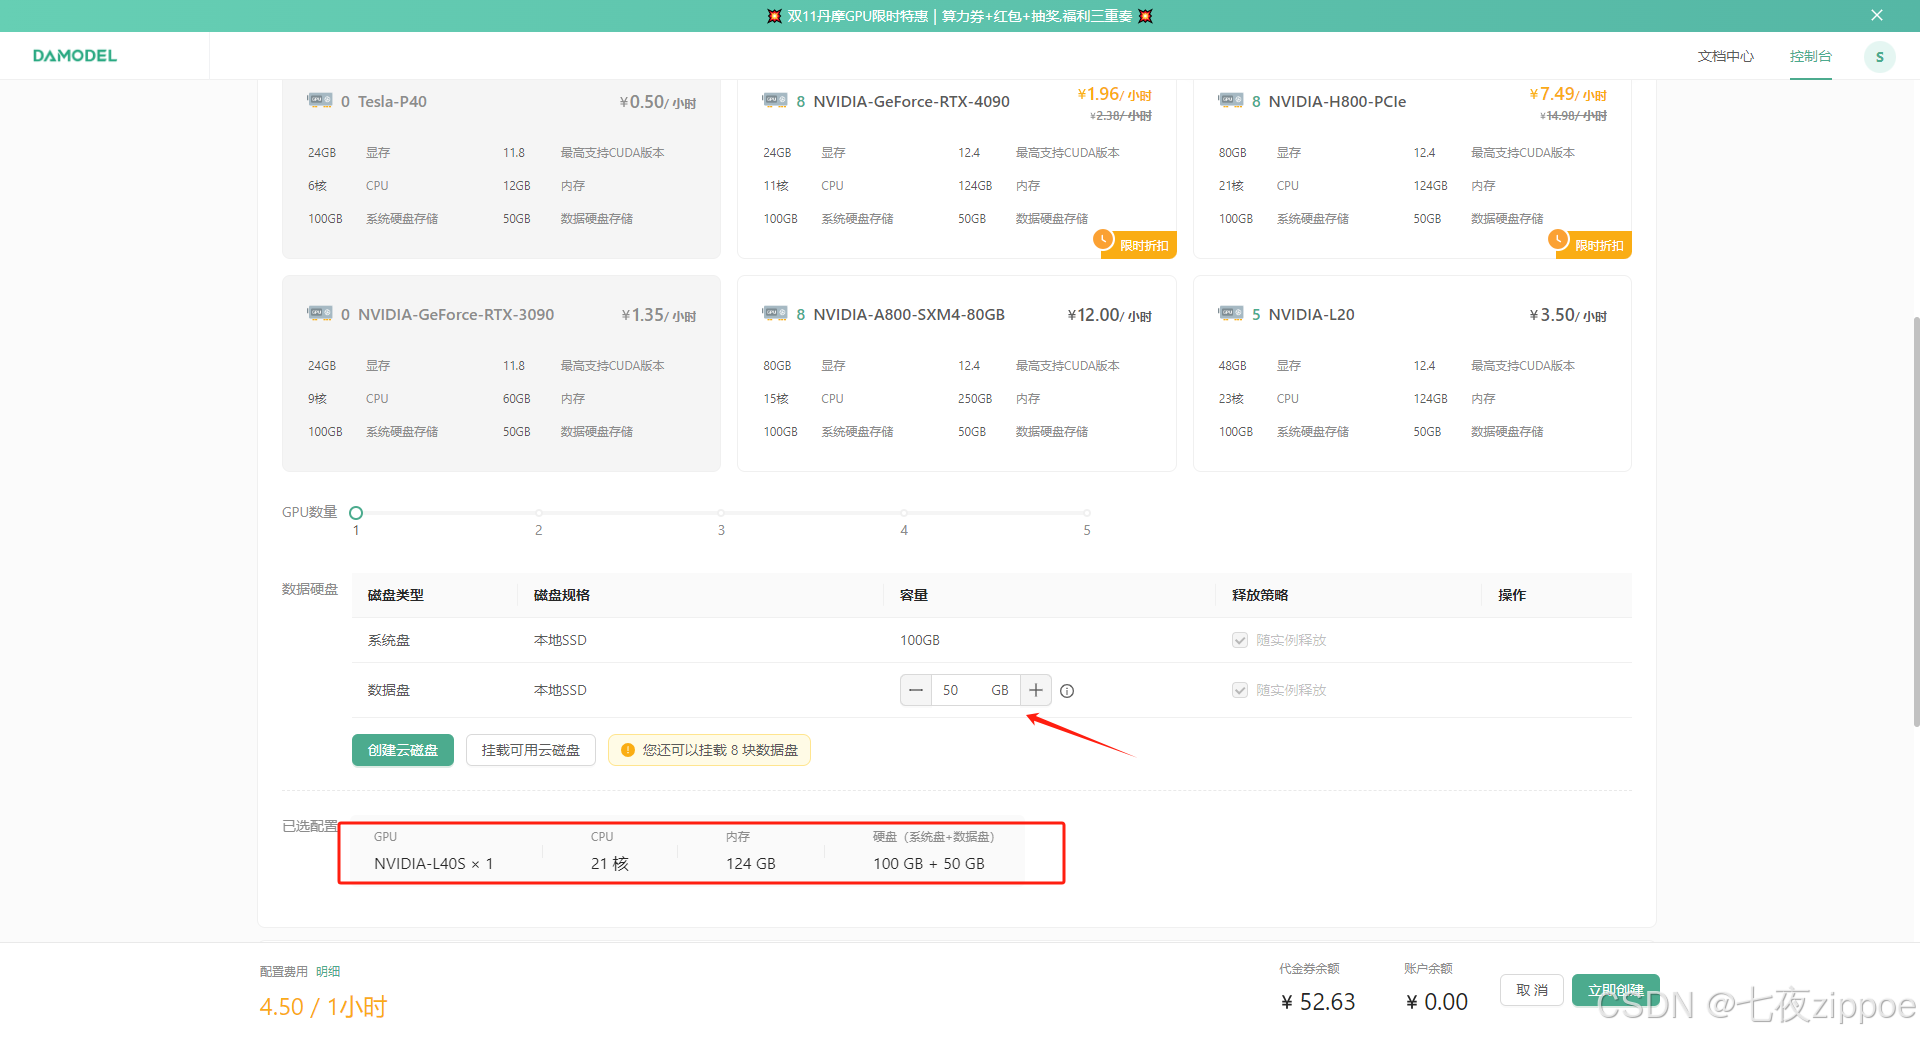Click GPU icon on A800-SXM4-80GB card
This screenshot has height=1037, width=1920.
click(x=775, y=313)
